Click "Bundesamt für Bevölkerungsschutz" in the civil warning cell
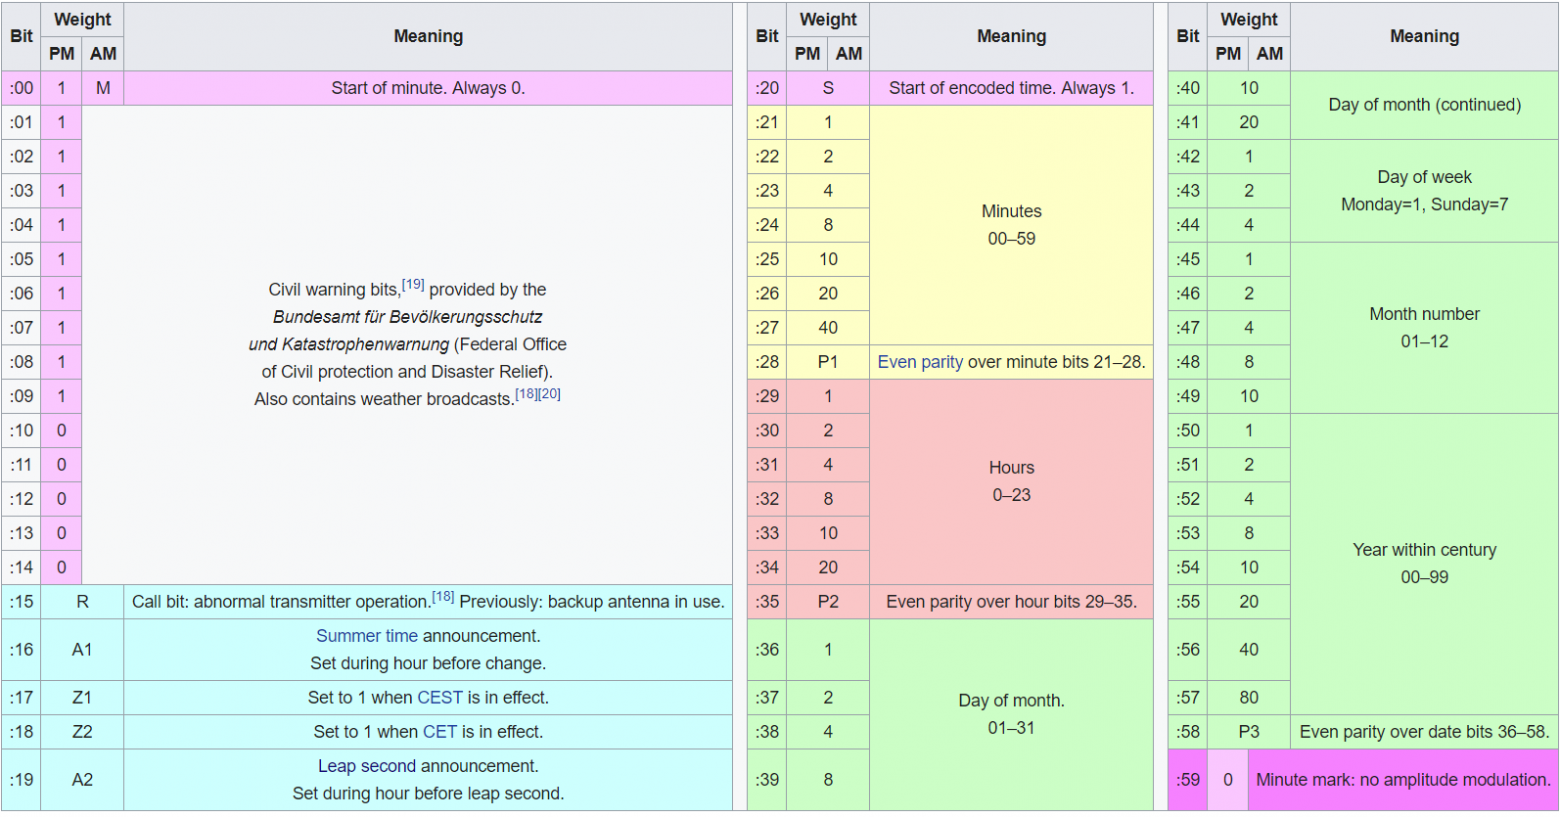Screen dimensions: 1560x817 point(408,317)
